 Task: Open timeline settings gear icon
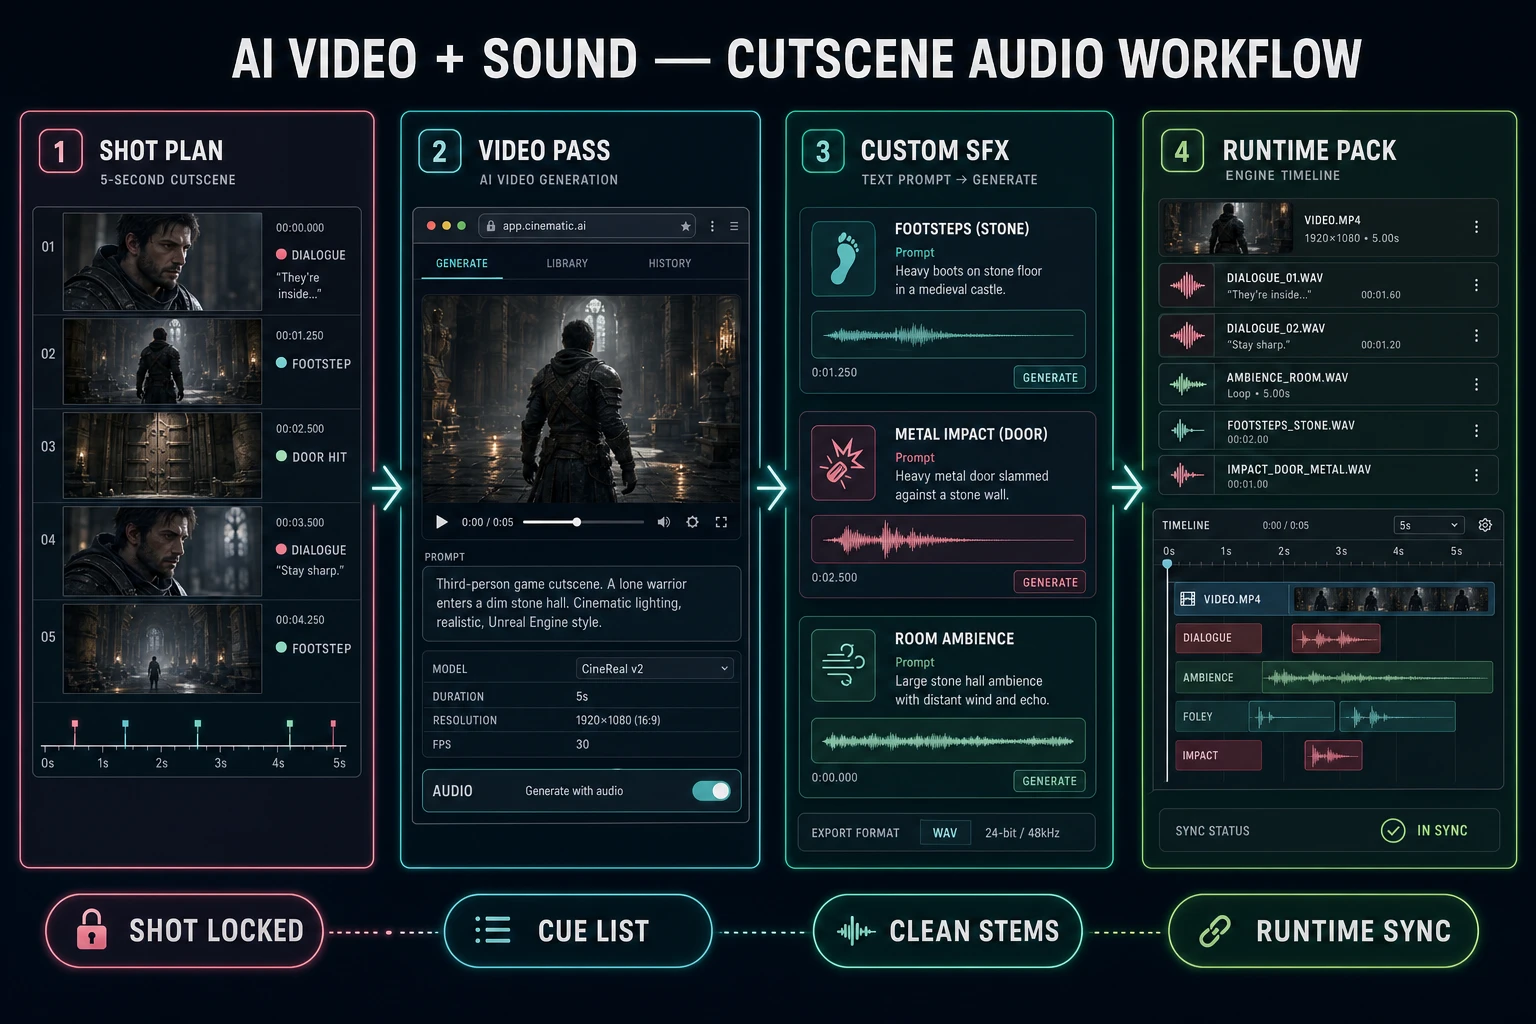click(1485, 525)
